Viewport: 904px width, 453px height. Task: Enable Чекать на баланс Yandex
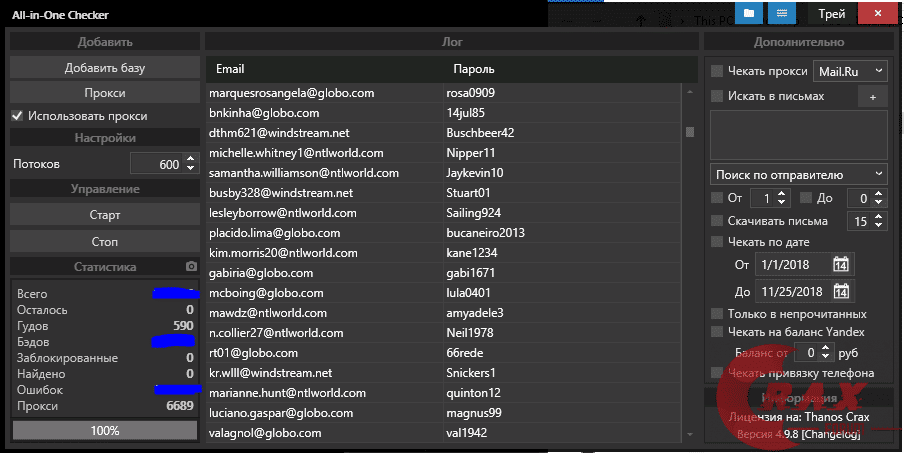coord(717,331)
